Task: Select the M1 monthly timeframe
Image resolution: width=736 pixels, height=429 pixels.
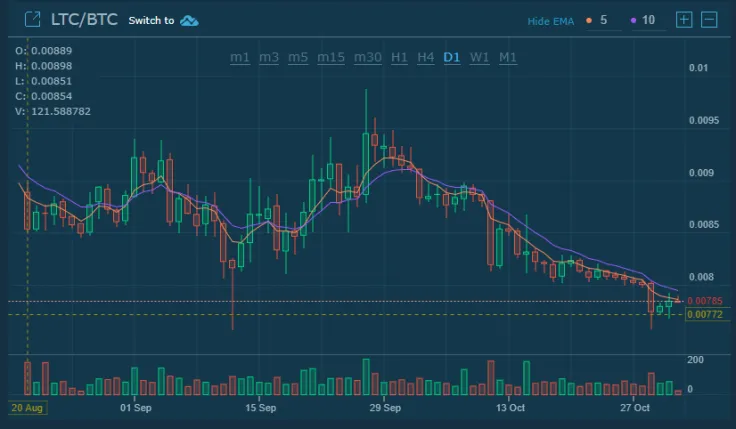Action: [507, 57]
